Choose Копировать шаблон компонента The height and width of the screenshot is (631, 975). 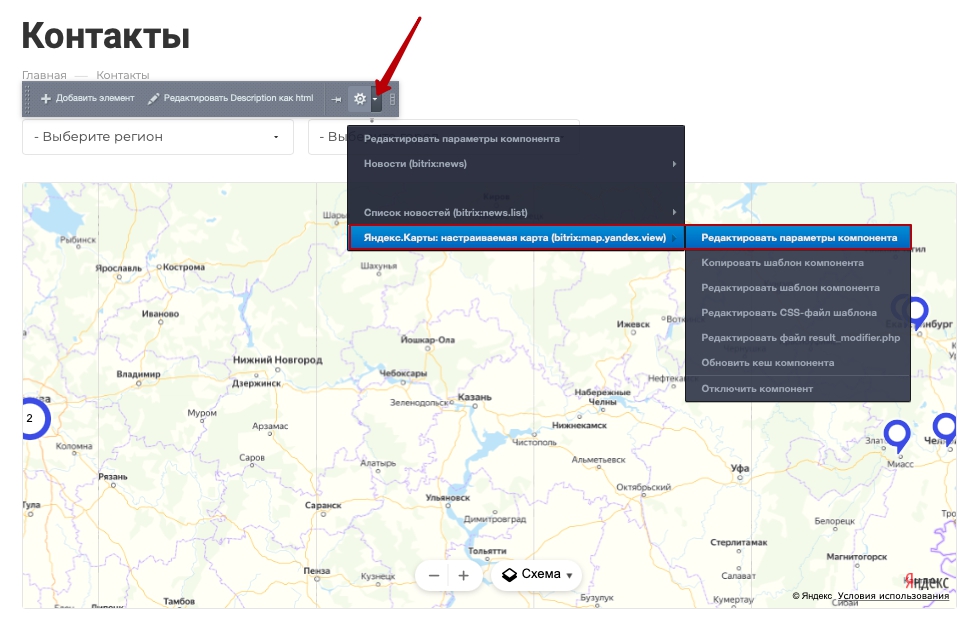pyautogui.click(x=782, y=262)
